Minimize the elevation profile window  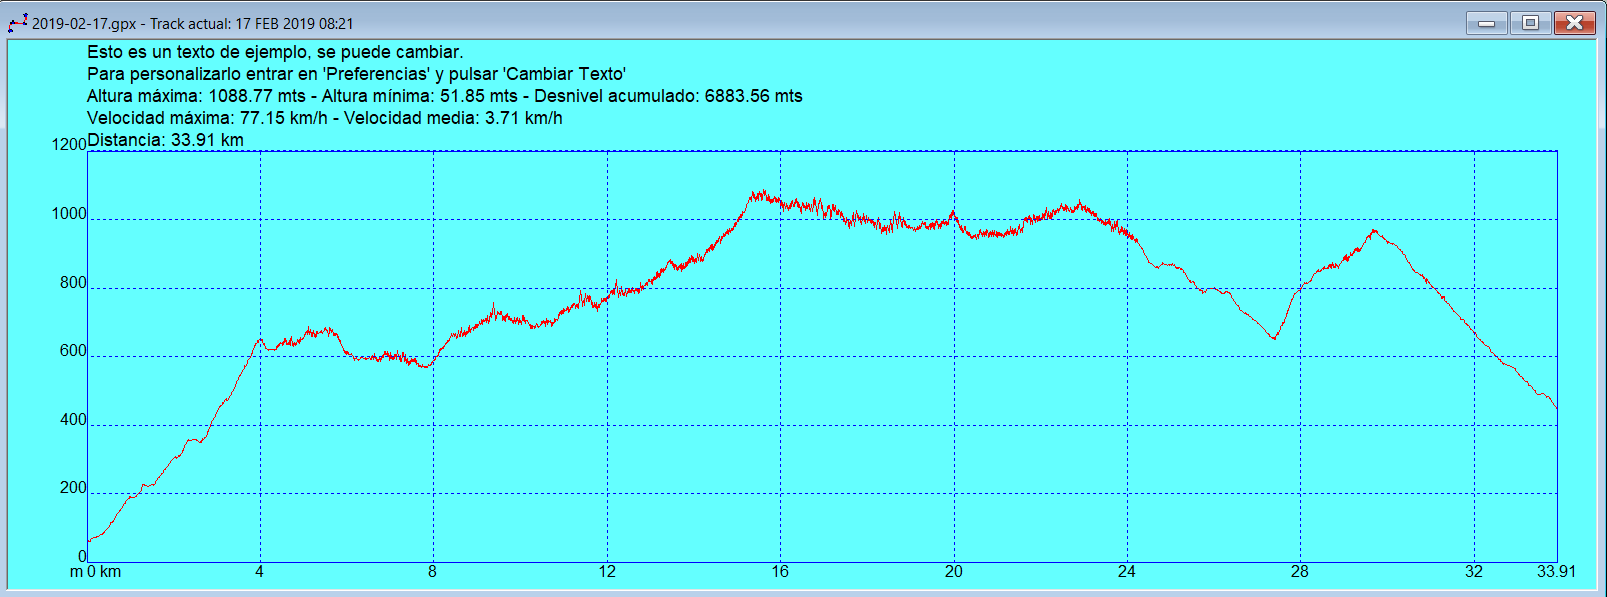[x=1487, y=23]
